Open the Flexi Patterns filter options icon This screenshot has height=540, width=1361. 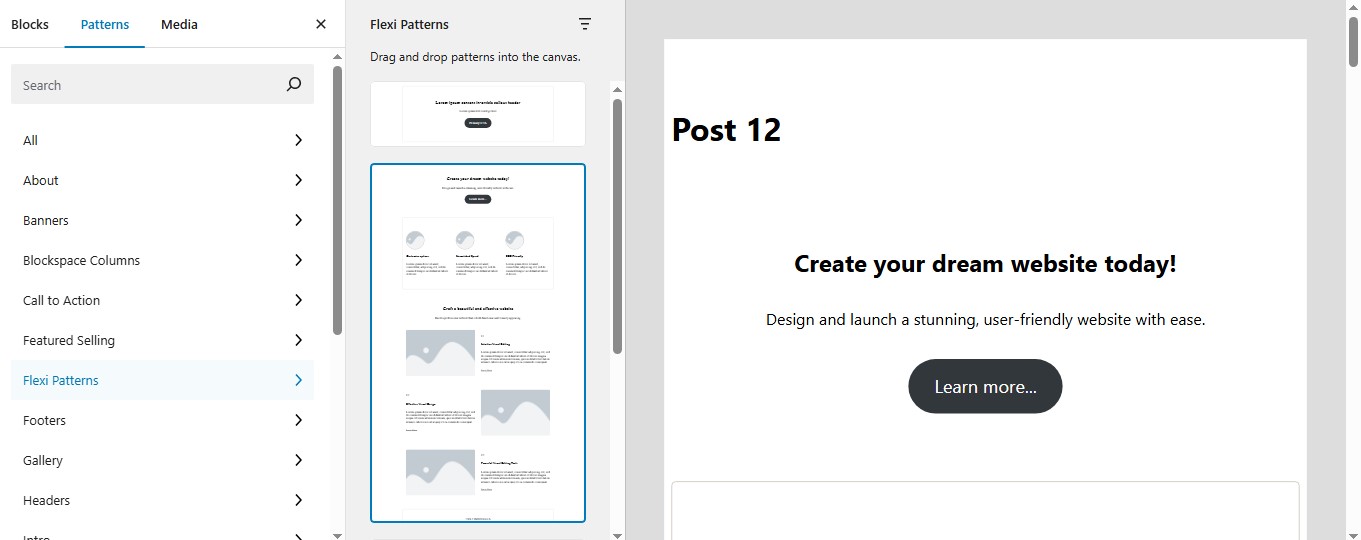(585, 24)
